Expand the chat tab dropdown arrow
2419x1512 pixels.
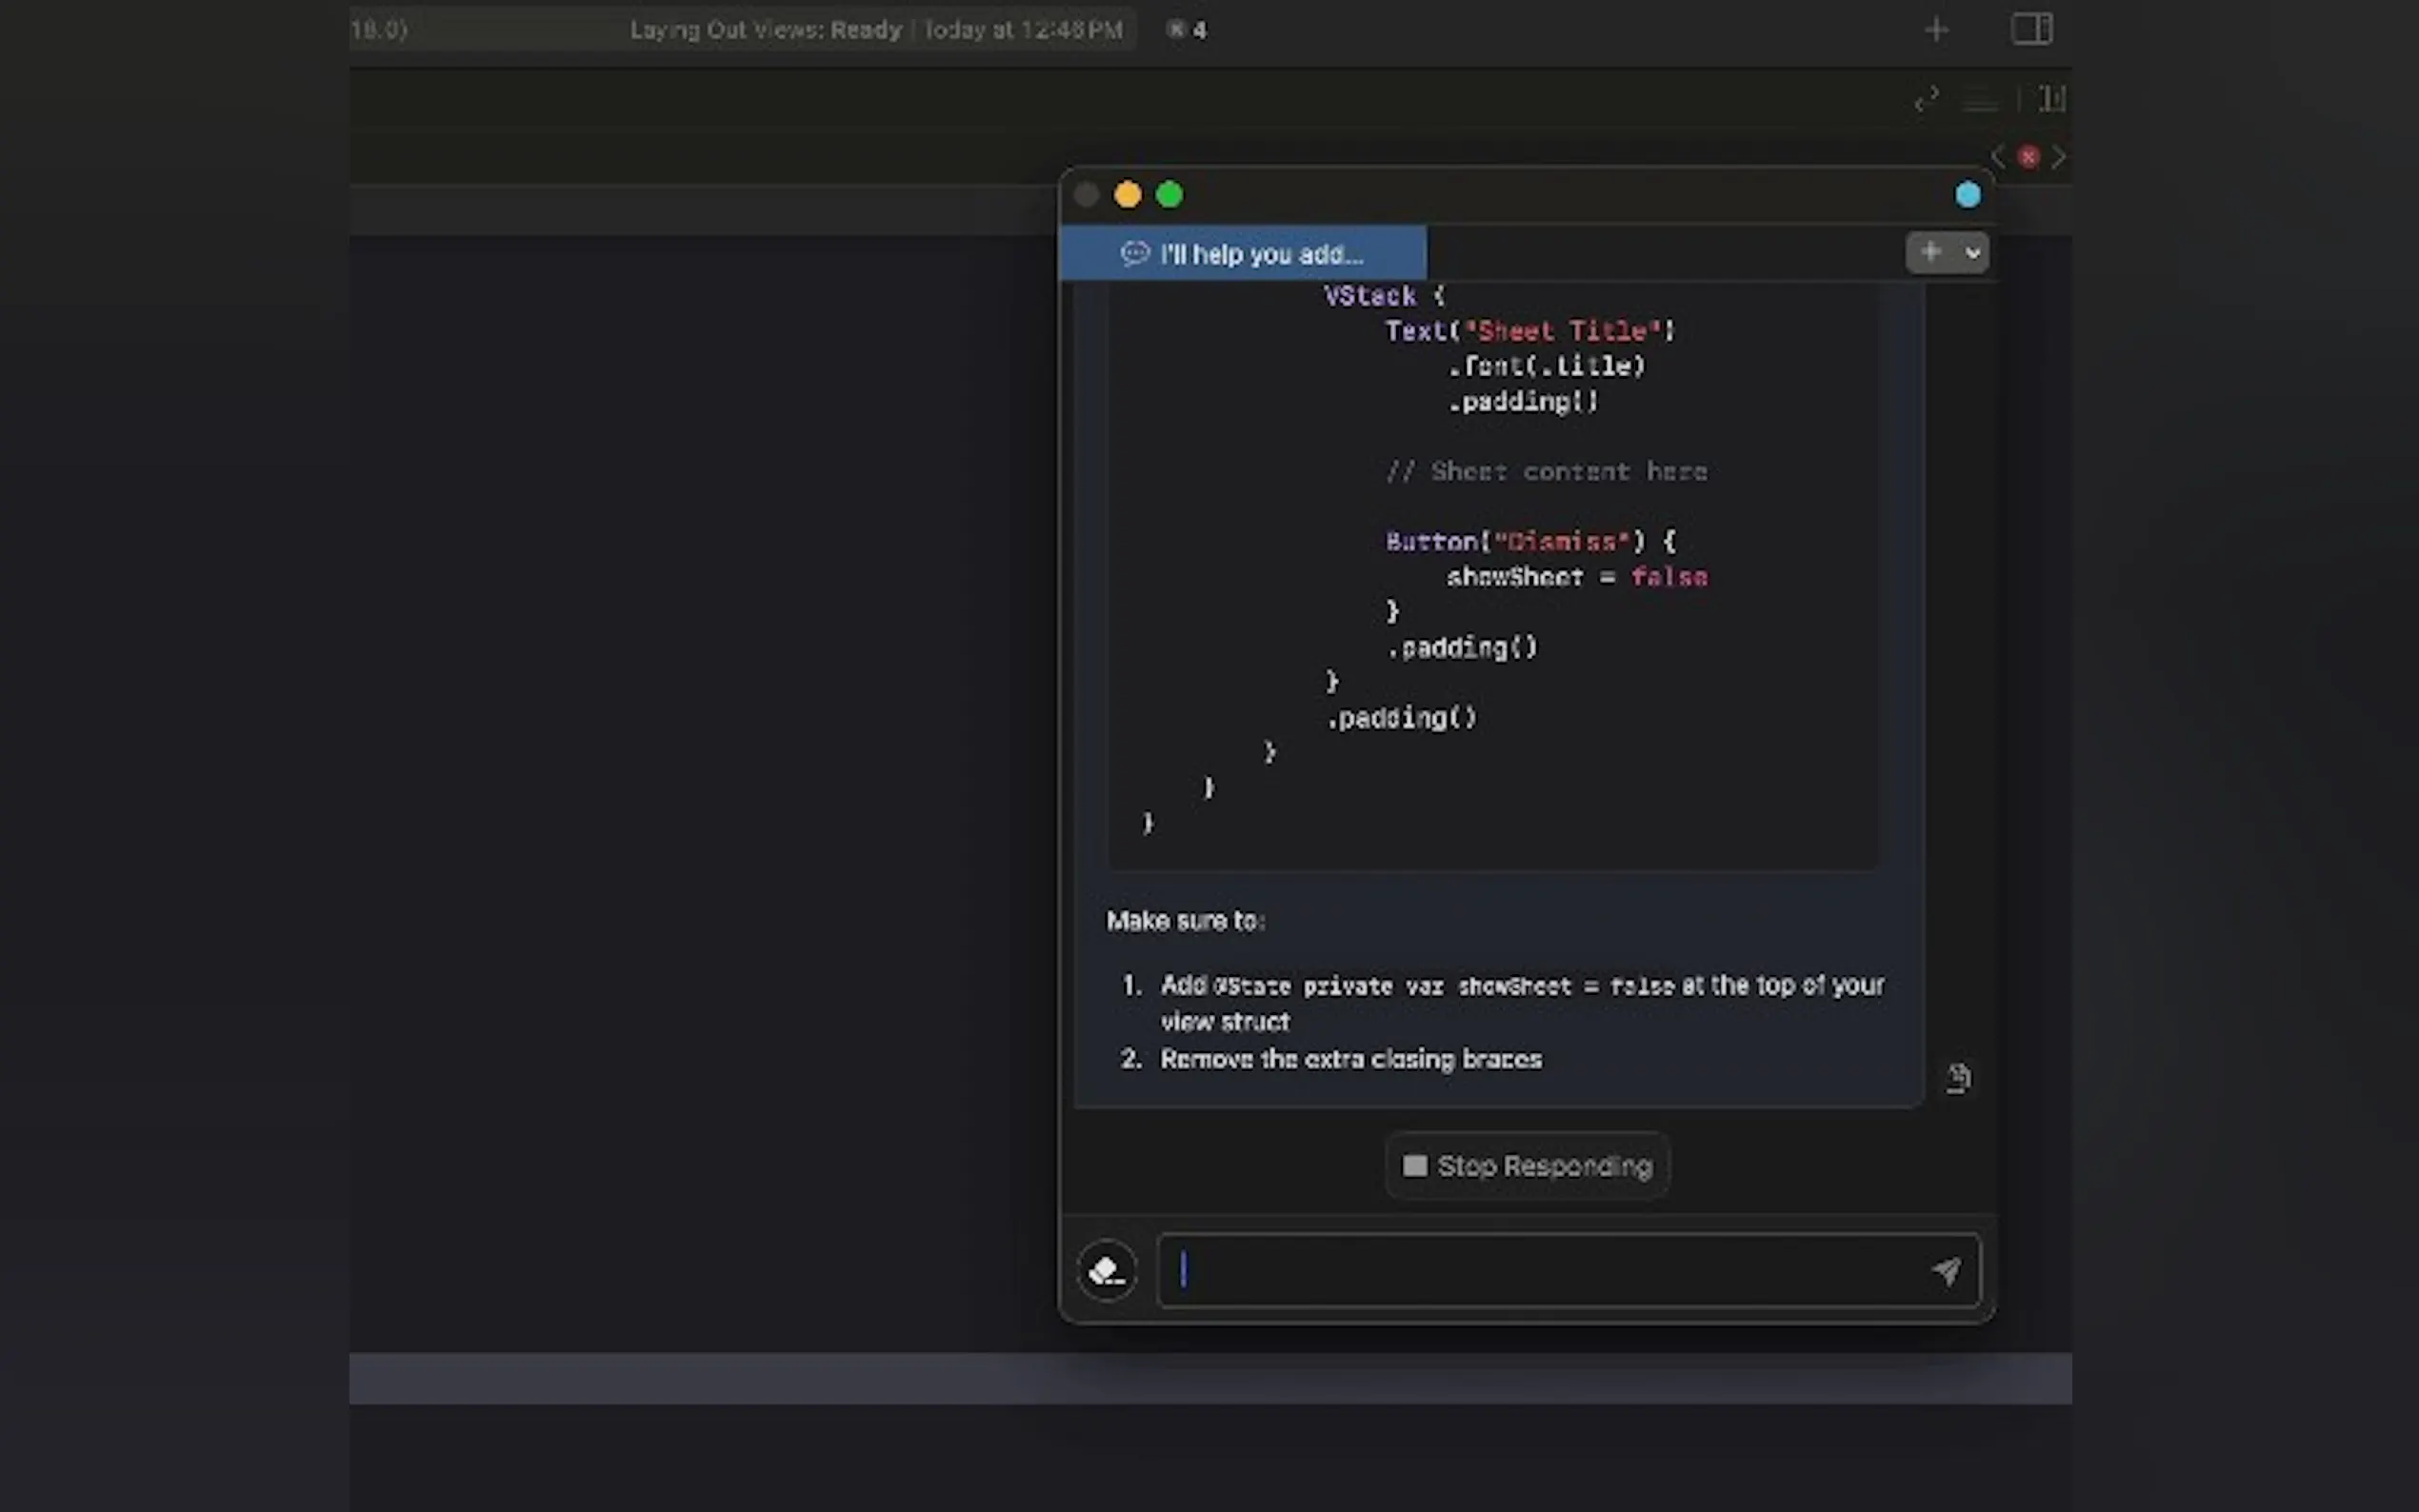click(1972, 253)
